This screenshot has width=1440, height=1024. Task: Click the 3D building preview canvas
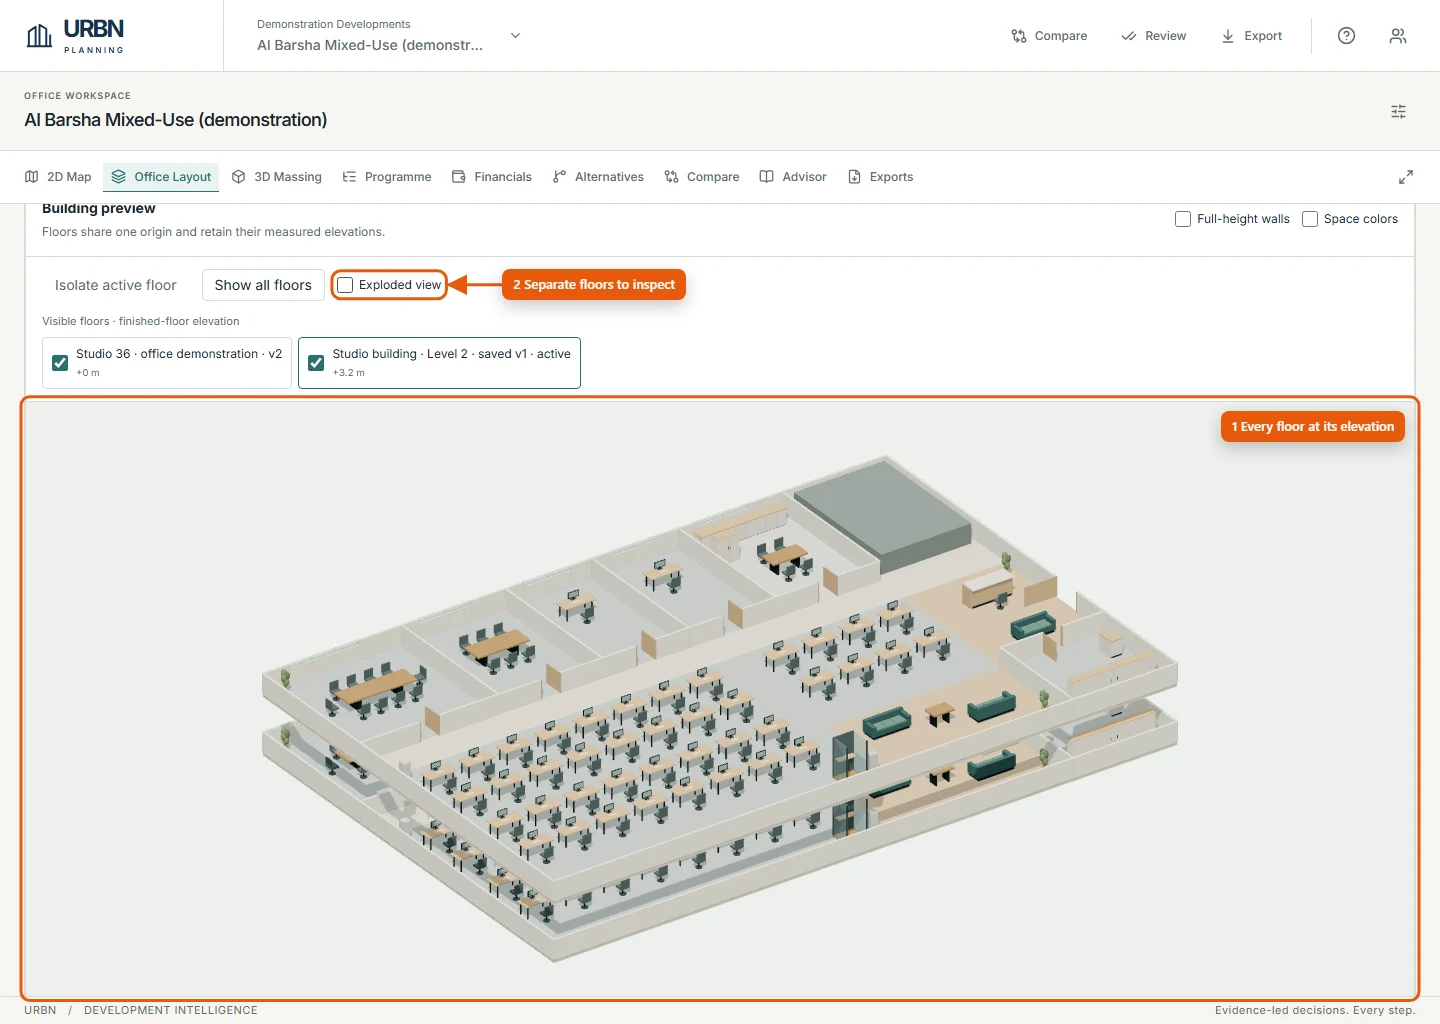coord(720,698)
